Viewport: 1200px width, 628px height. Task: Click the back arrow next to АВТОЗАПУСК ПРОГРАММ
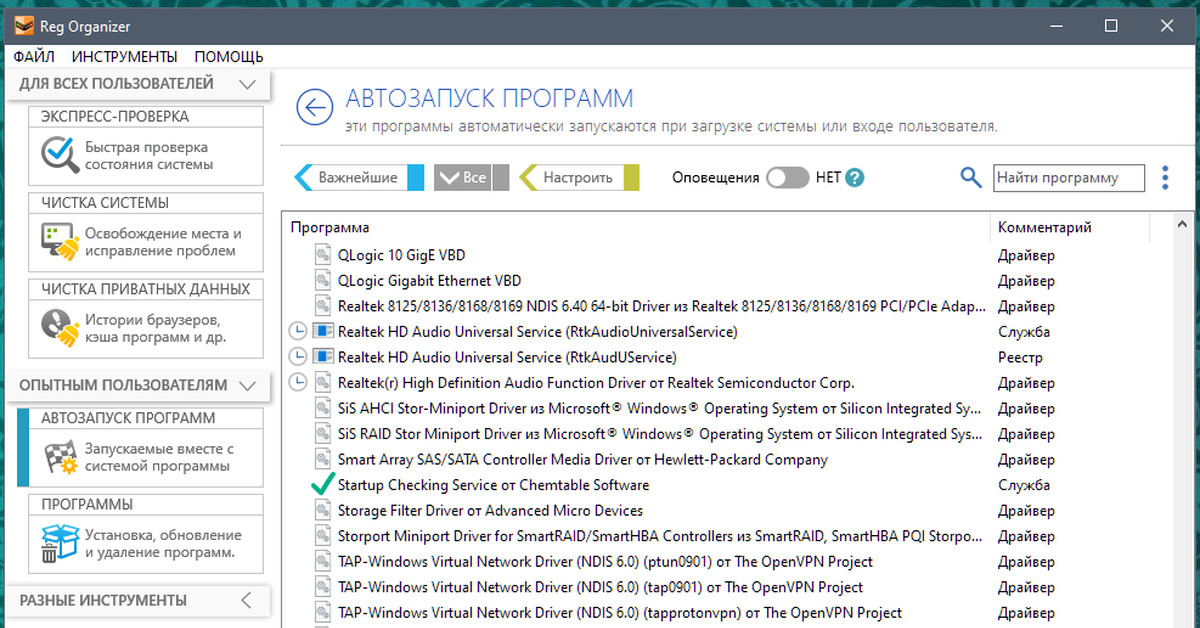tap(315, 108)
